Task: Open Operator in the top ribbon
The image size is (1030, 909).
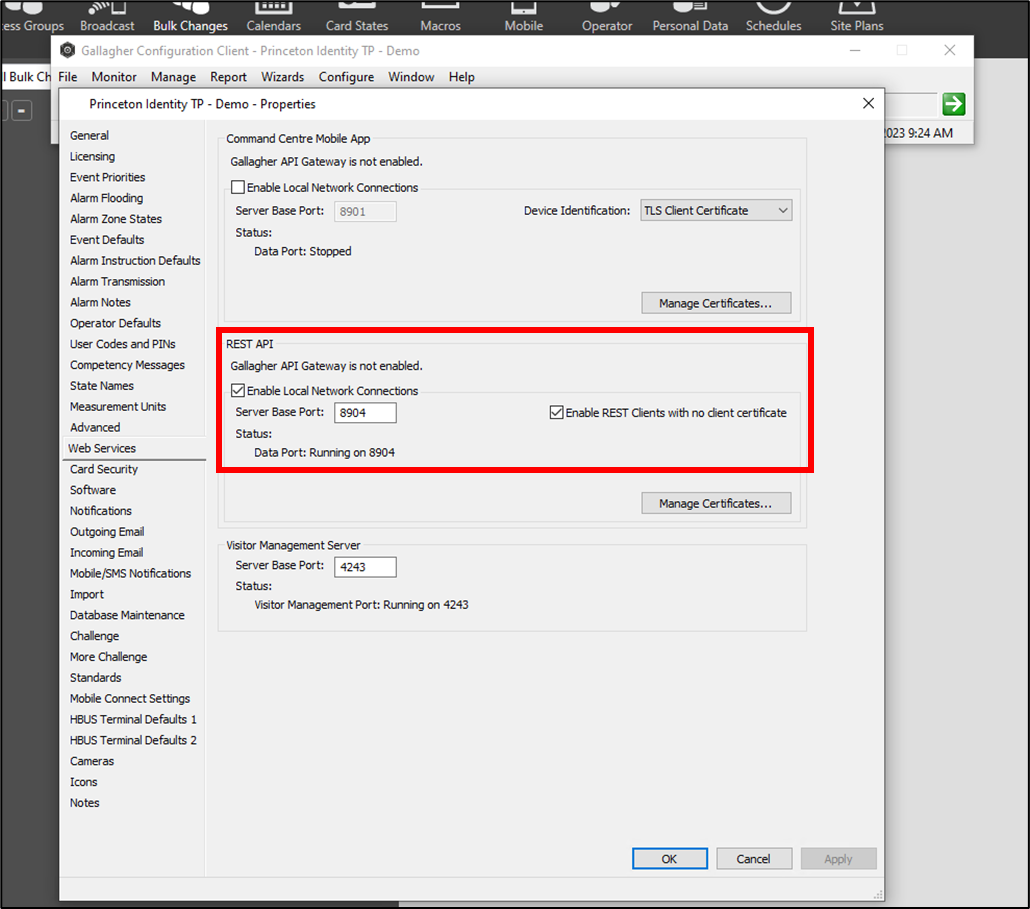Action: point(607,18)
